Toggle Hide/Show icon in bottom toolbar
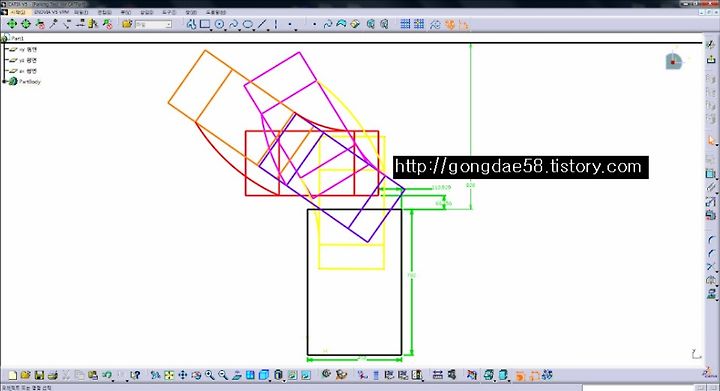The height and width of the screenshot is (391, 720). tap(292, 375)
